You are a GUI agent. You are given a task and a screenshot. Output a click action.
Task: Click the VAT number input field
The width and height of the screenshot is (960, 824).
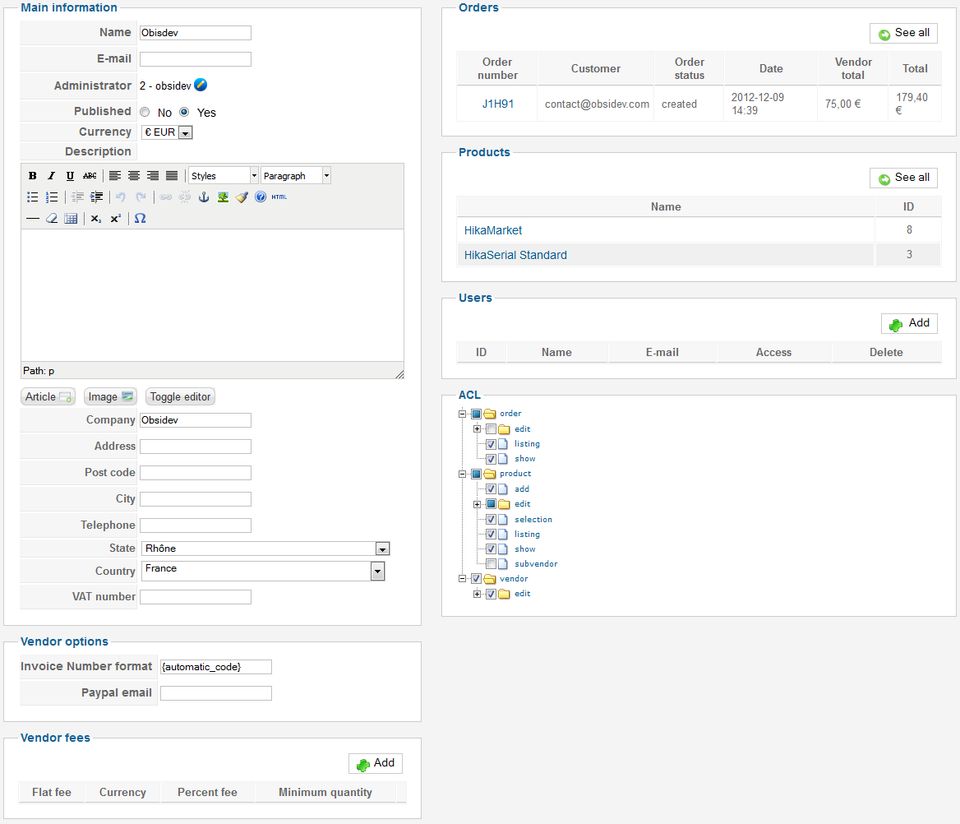(195, 597)
